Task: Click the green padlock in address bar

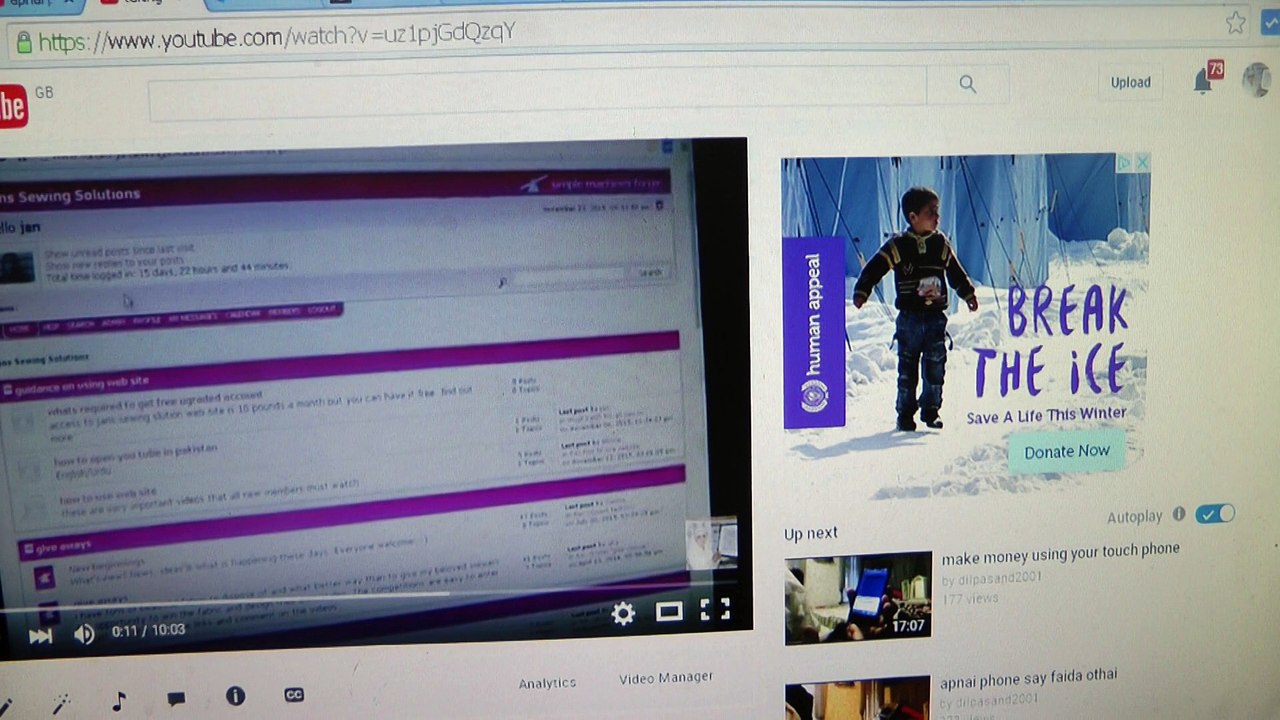Action: [23, 42]
